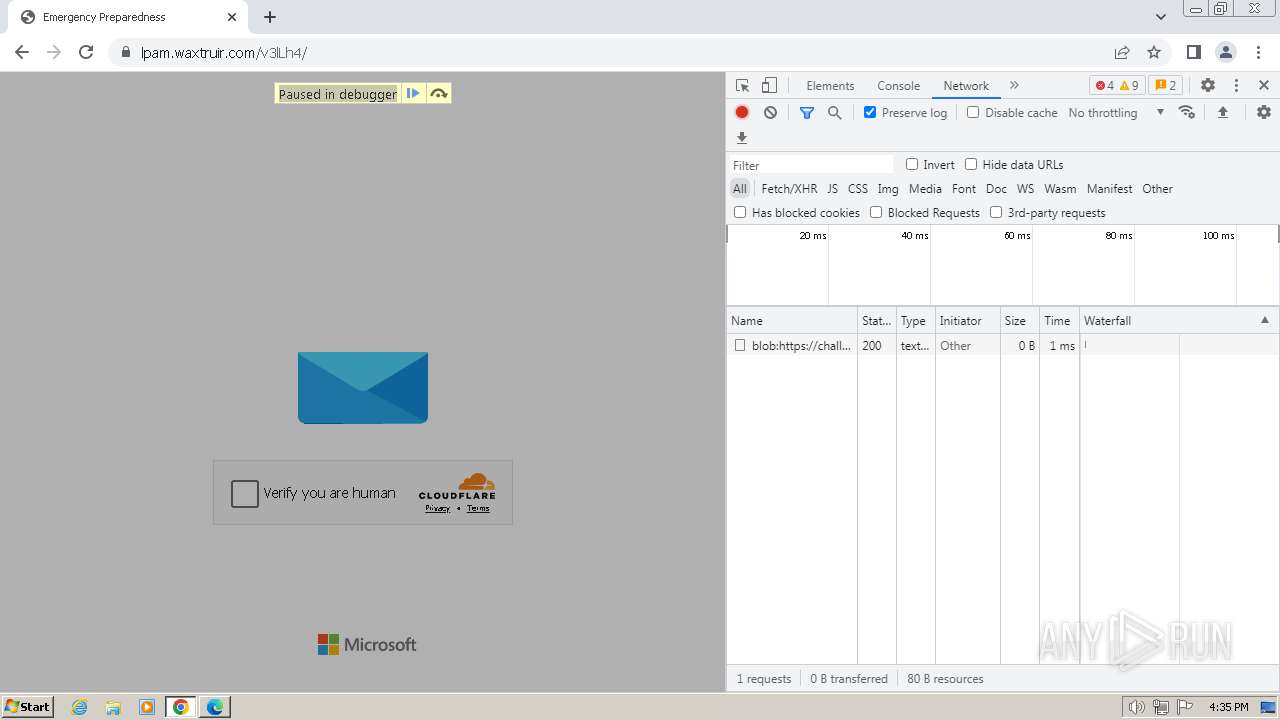Share this page icon
The image size is (1280, 720).
point(1122,52)
